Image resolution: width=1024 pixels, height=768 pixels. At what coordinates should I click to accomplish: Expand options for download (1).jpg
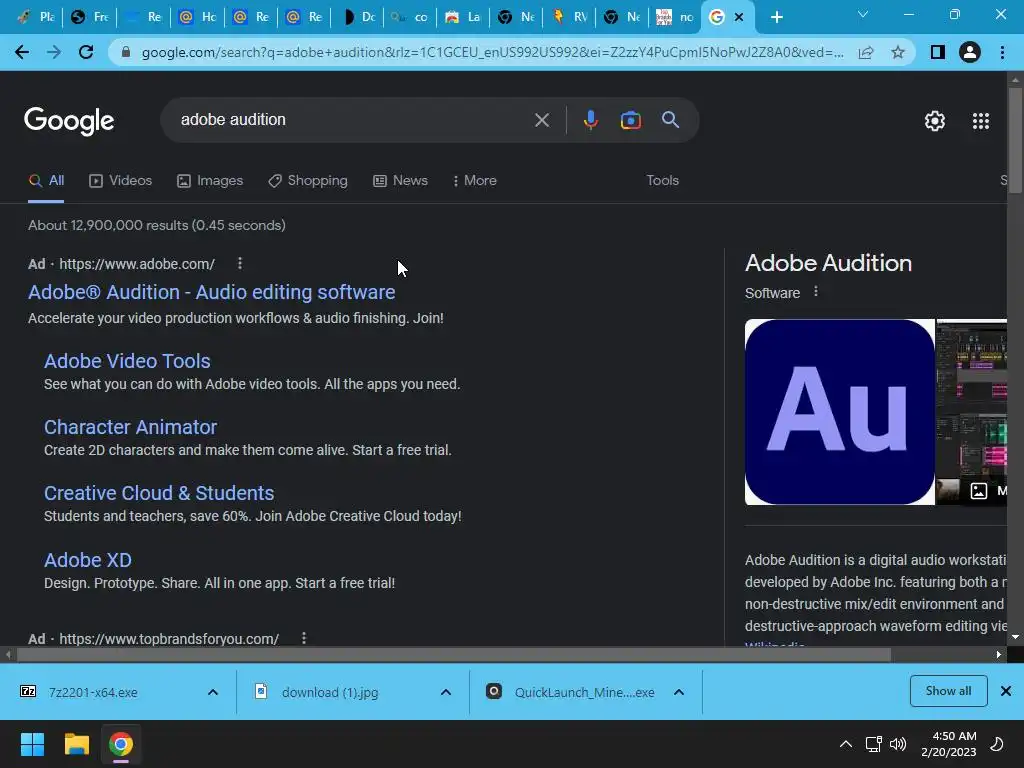(446, 692)
